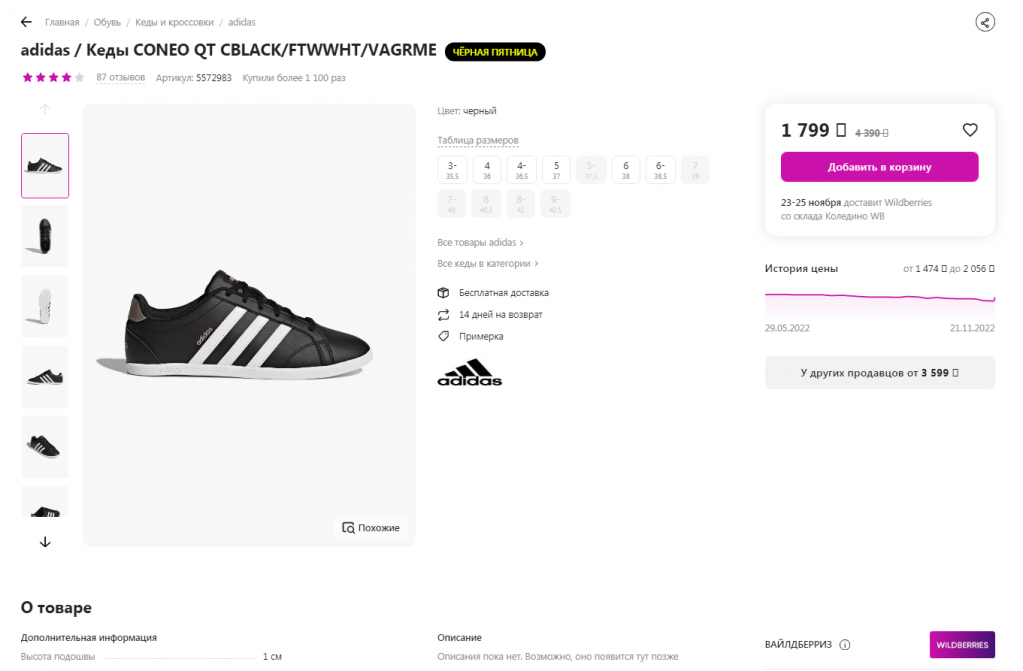Click the star rating icons
Image resolution: width=1023 pixels, height=671 pixels.
point(53,77)
